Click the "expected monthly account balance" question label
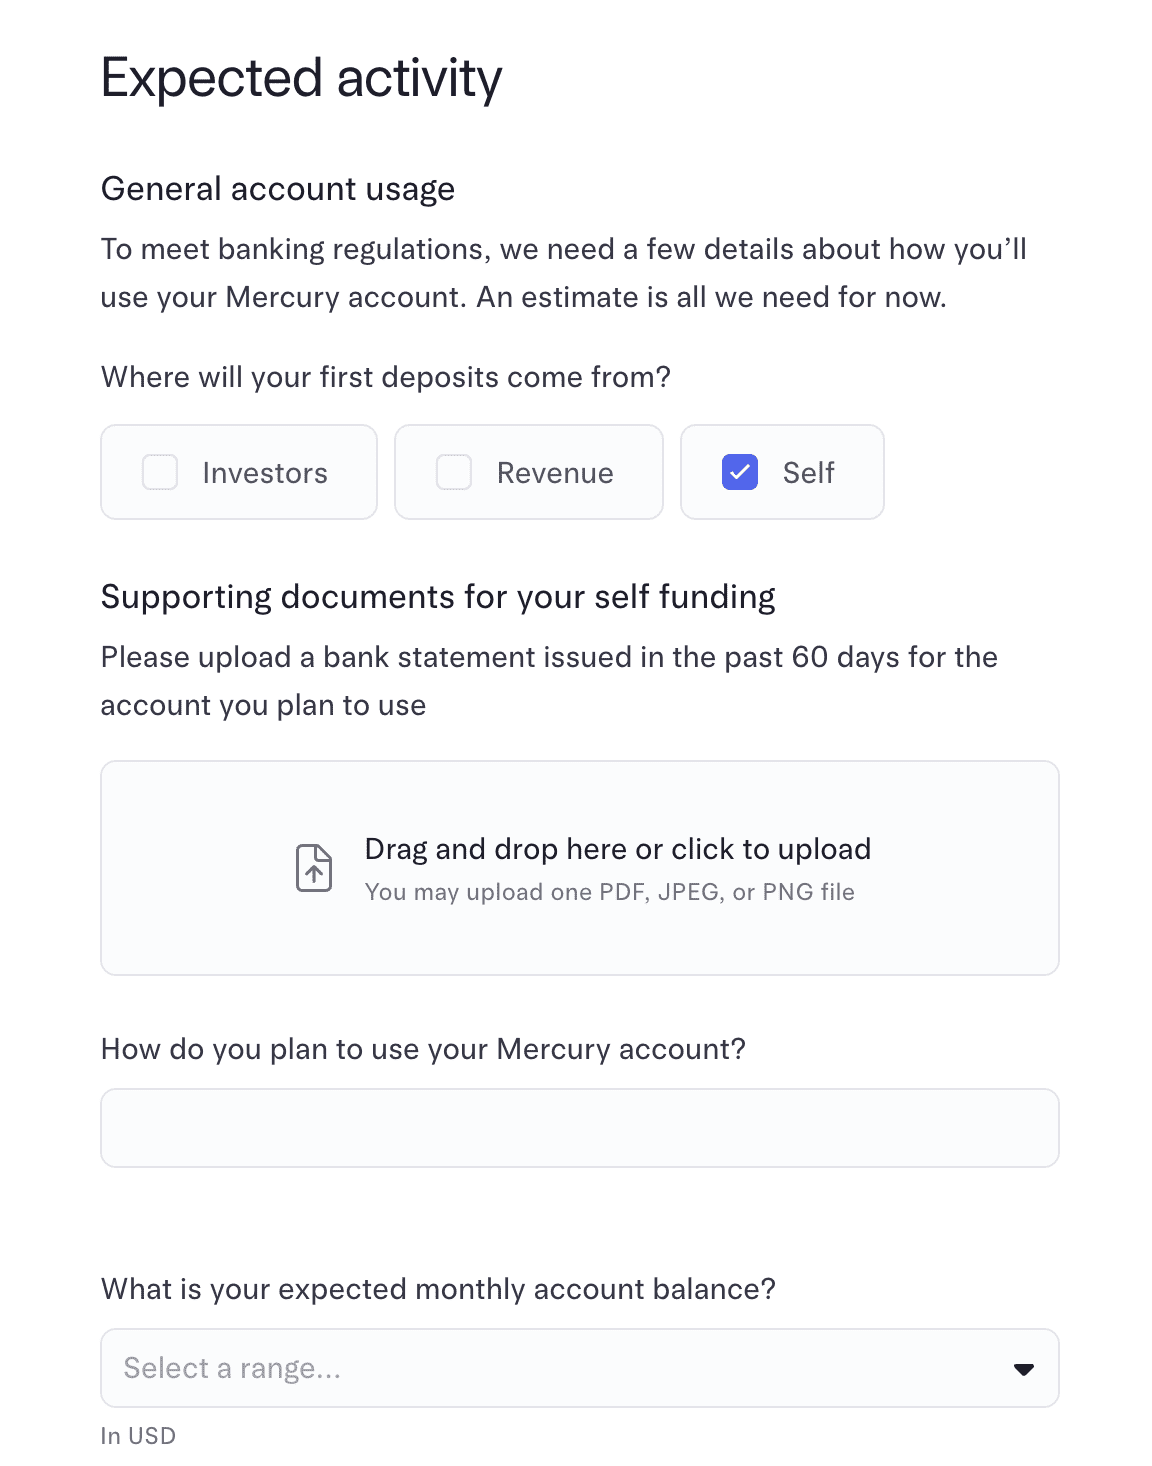The height and width of the screenshot is (1466, 1152). [x=438, y=1289]
